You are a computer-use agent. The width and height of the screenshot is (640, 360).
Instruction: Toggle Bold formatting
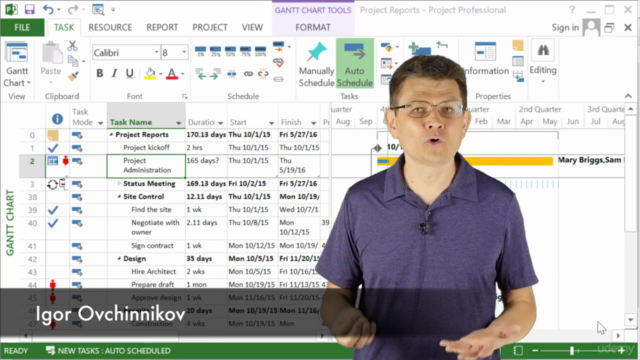coord(100,73)
